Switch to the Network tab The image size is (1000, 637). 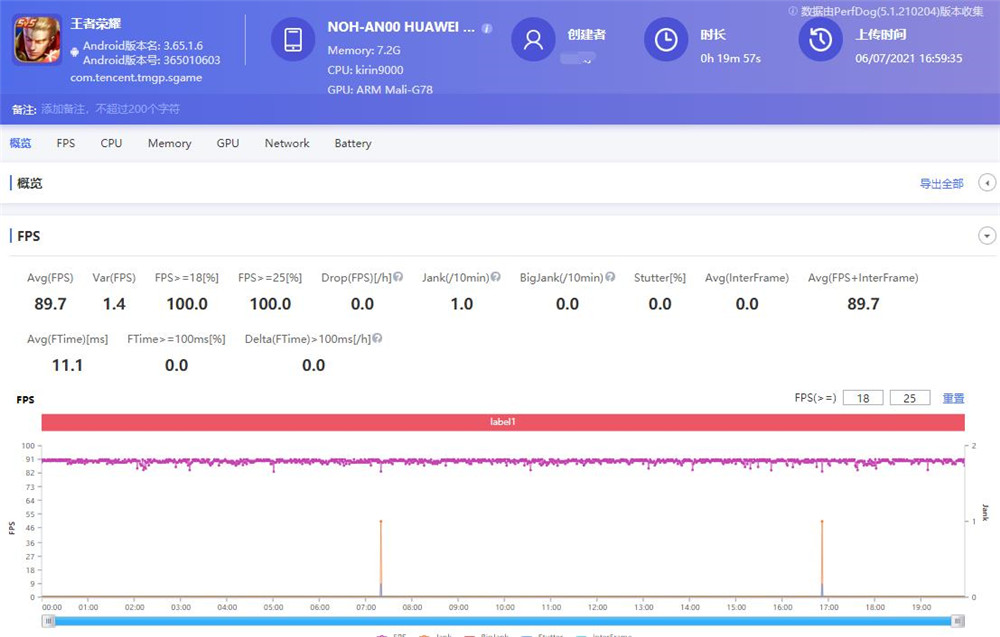tap(287, 143)
